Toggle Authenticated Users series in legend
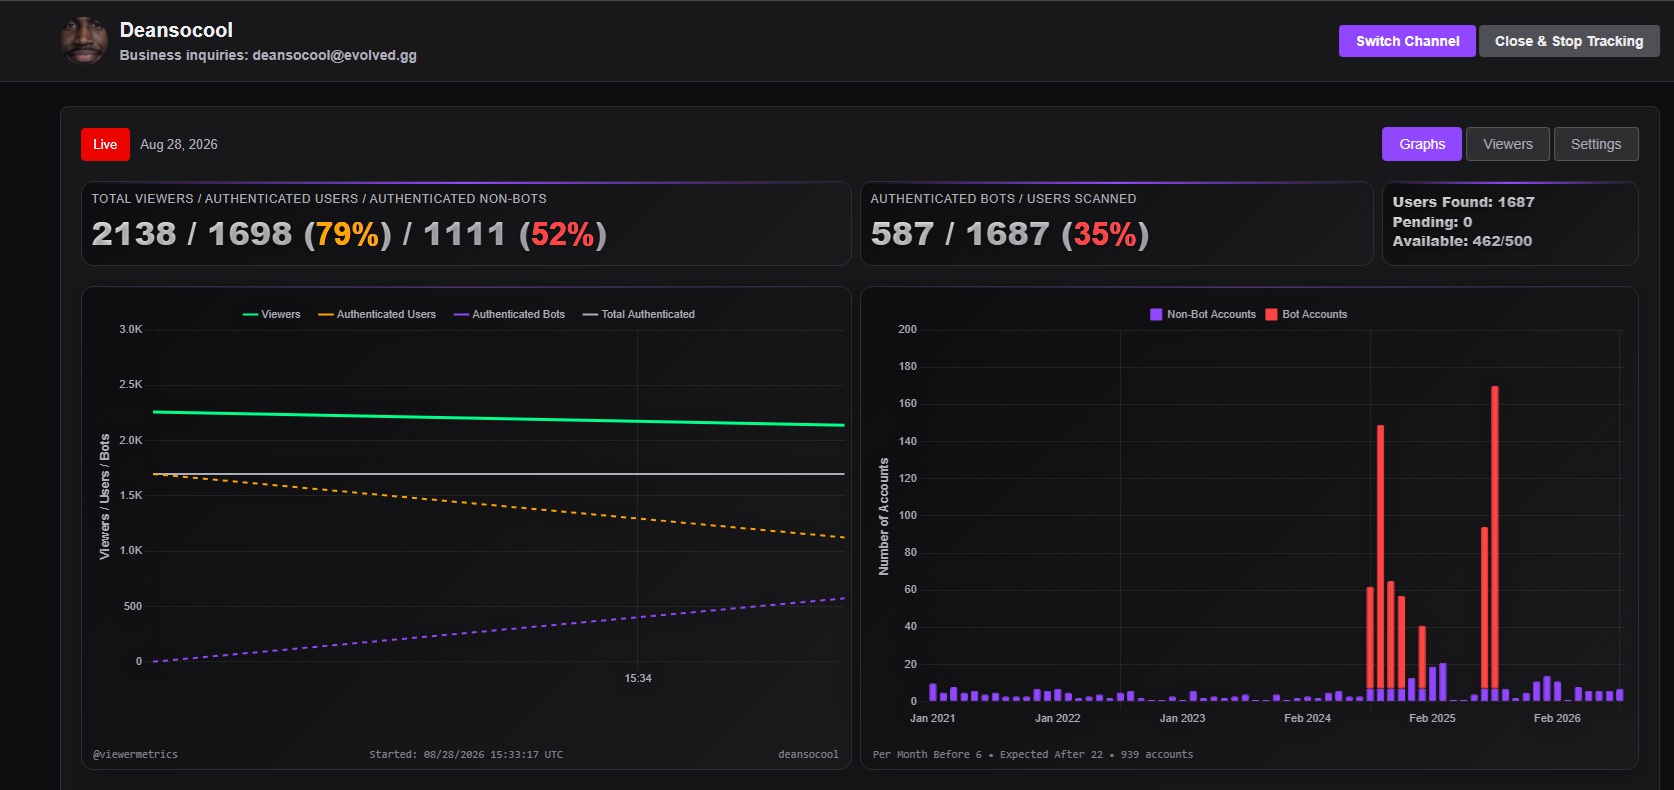 click(x=377, y=314)
